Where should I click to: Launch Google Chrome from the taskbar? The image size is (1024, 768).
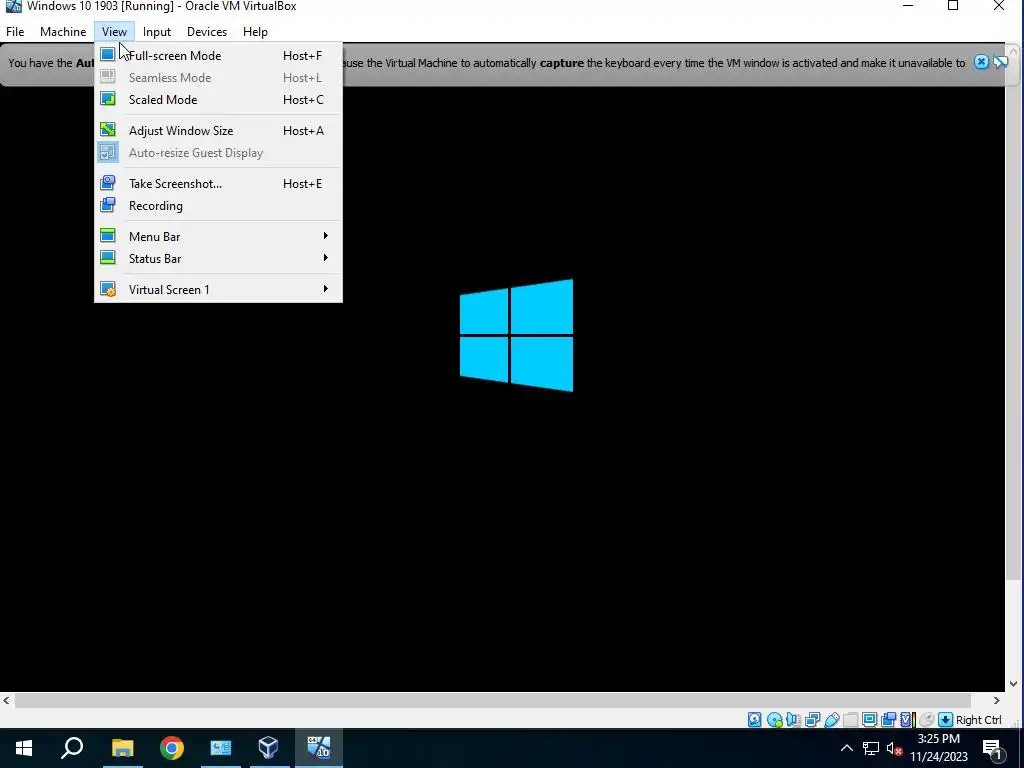[172, 748]
